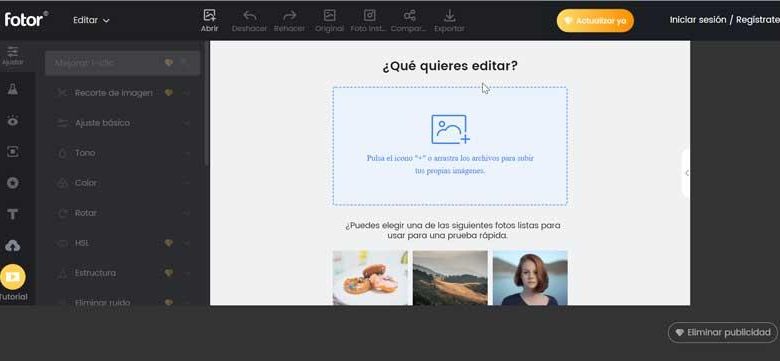Expand the Rotar section

tap(123, 213)
